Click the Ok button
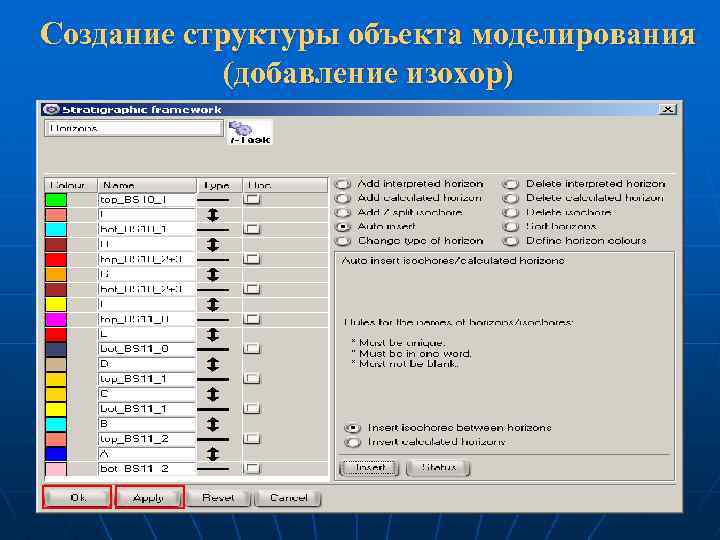 coord(77,497)
